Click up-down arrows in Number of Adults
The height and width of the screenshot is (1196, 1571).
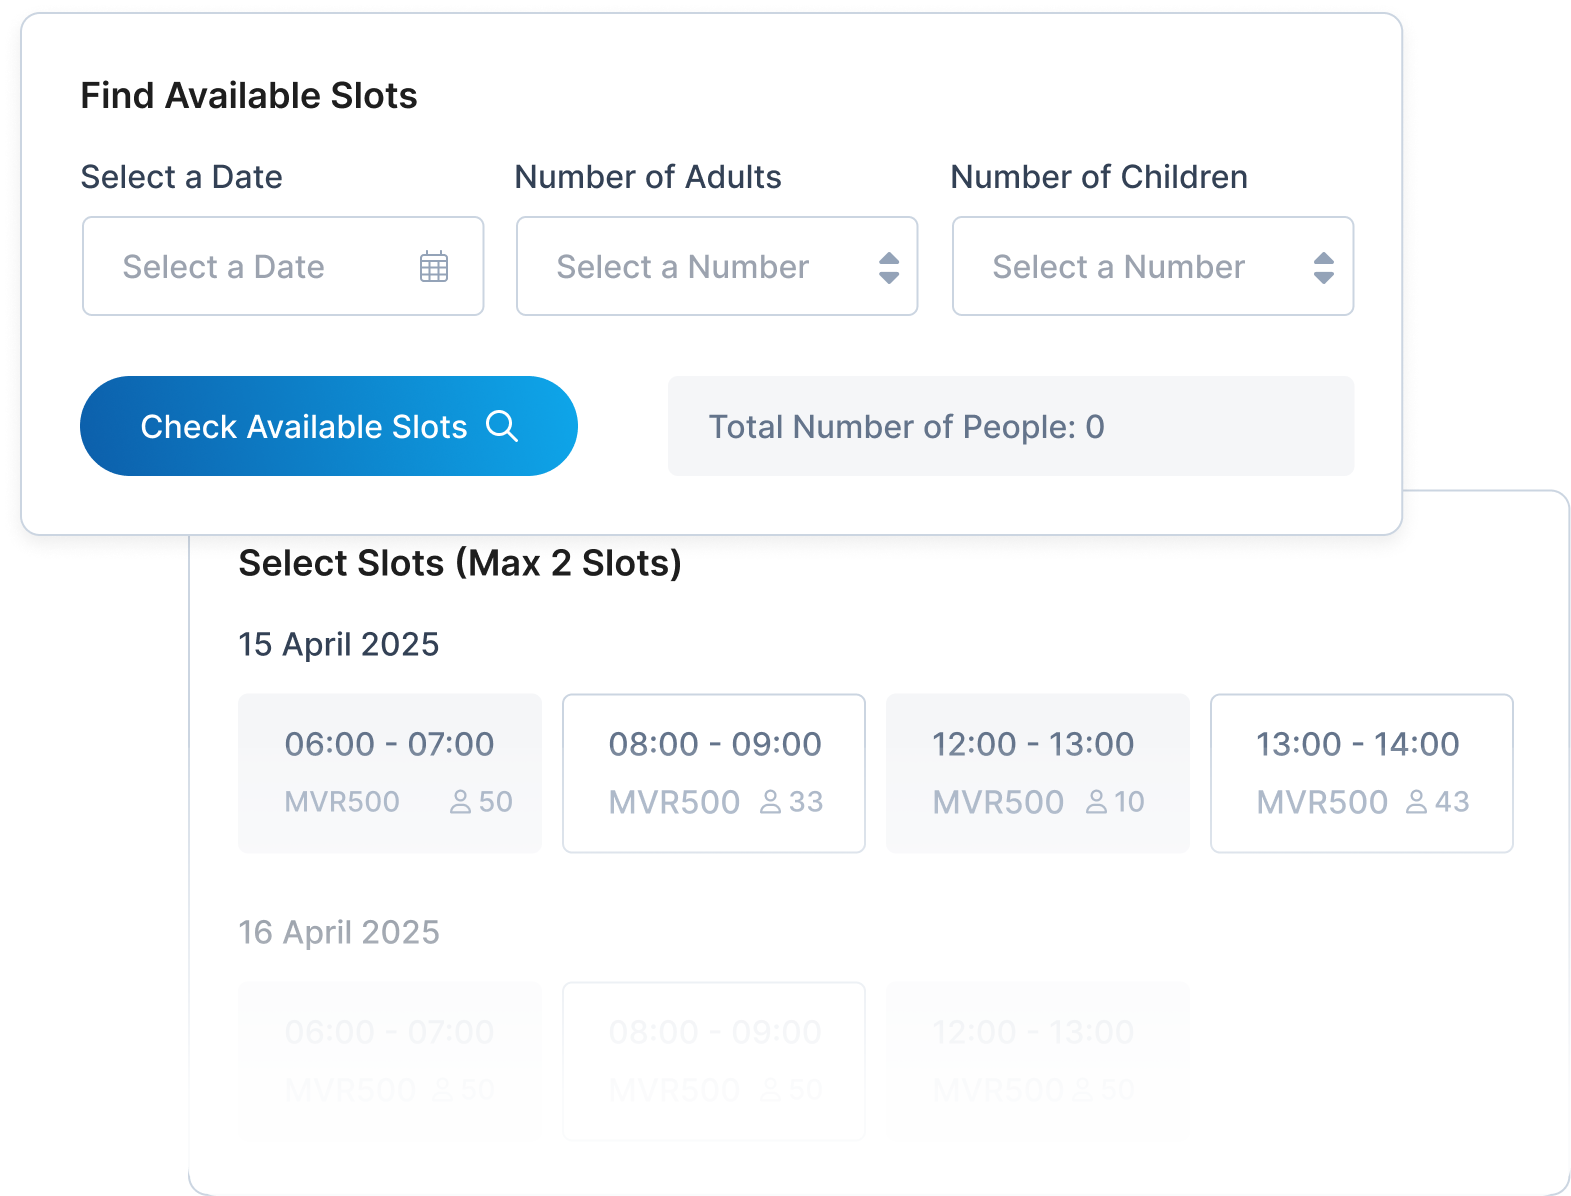click(x=888, y=267)
